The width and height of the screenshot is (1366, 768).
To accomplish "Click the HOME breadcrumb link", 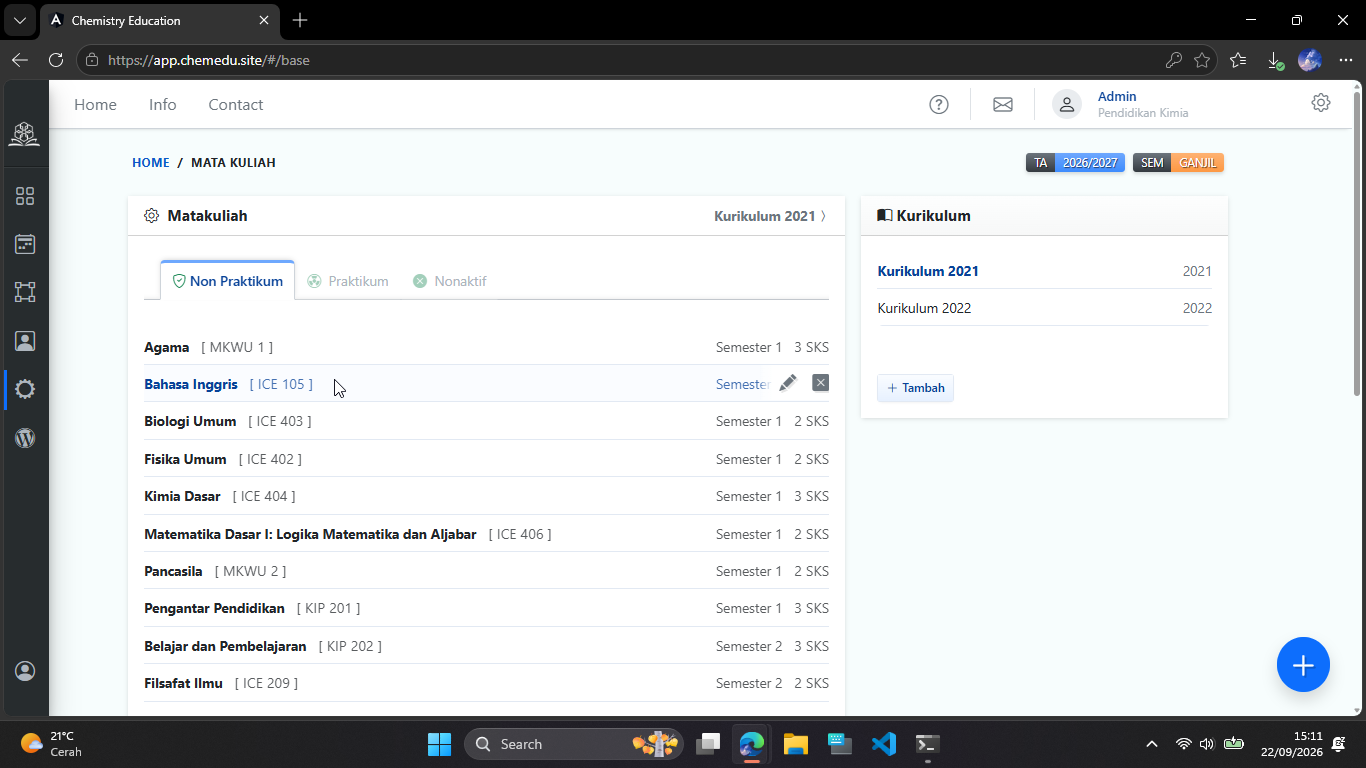I will (x=151, y=162).
